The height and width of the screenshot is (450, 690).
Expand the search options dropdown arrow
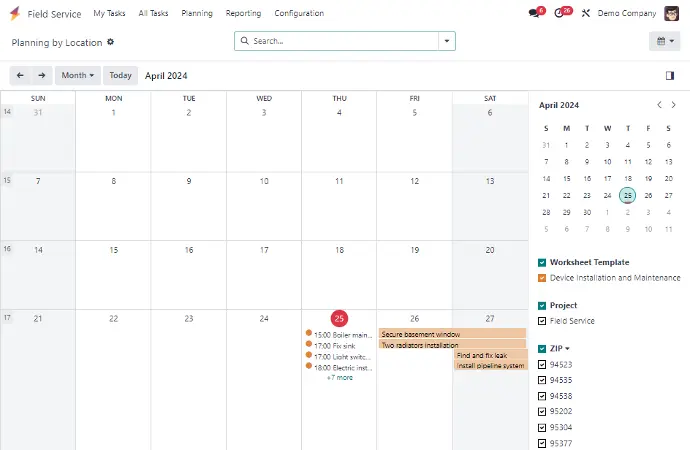447,41
